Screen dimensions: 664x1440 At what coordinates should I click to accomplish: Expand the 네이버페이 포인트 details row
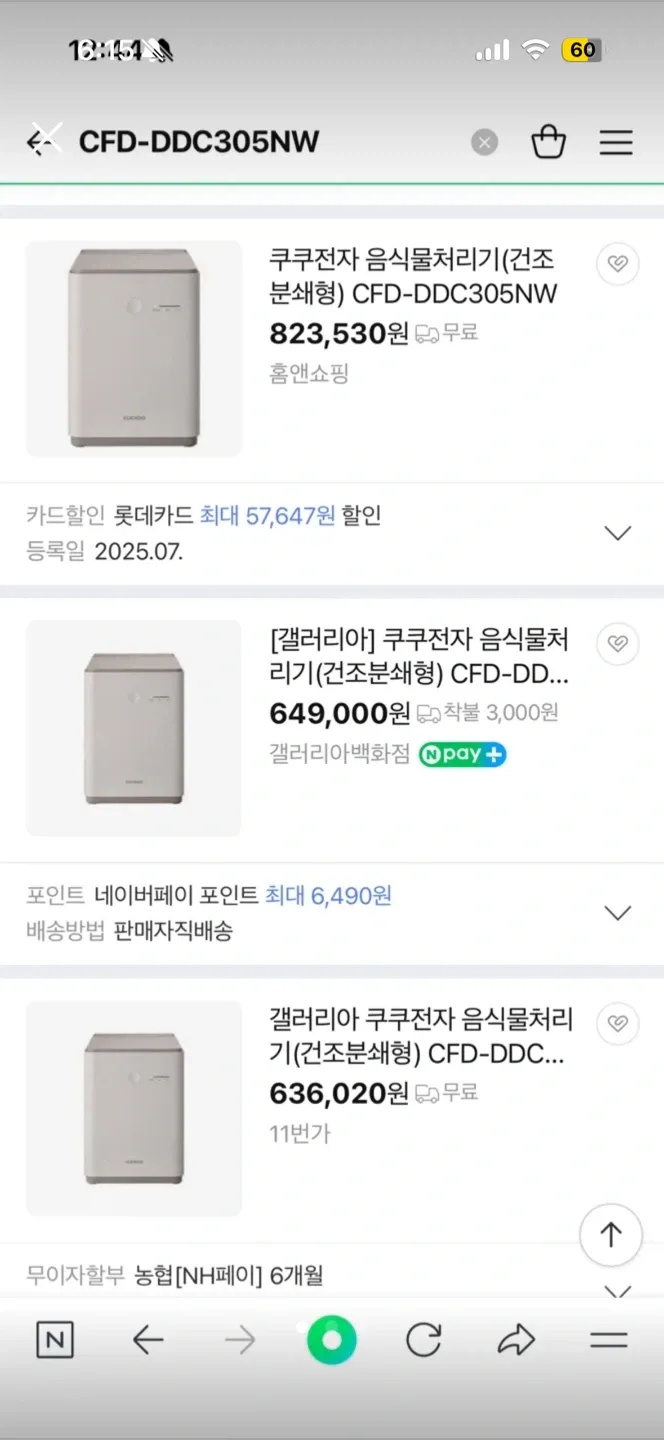[x=618, y=913]
